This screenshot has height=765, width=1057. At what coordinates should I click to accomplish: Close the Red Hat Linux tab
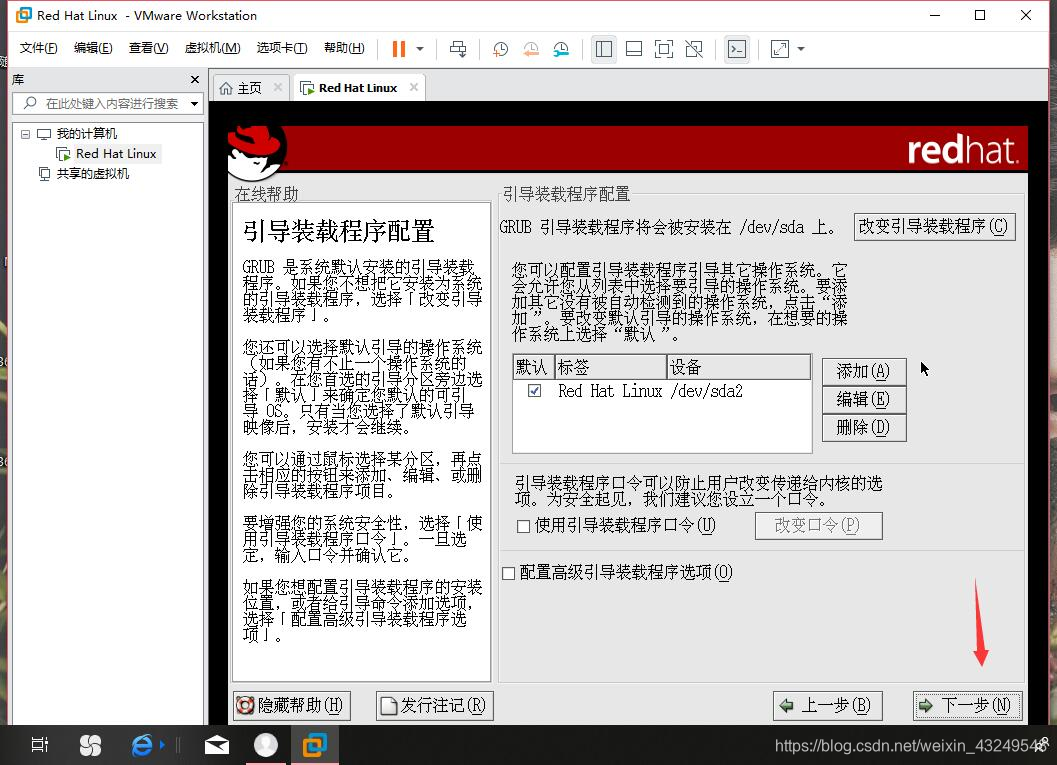414,87
